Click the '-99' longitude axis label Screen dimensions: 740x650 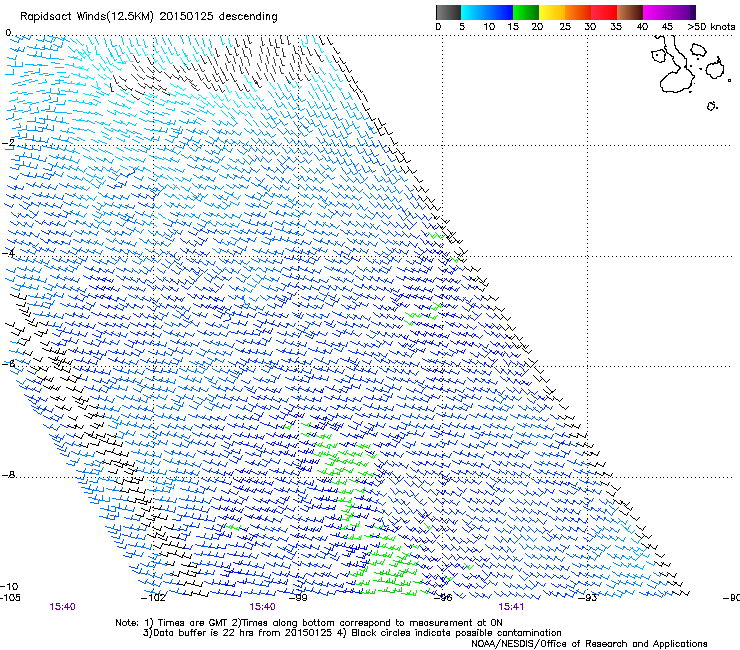pyautogui.click(x=298, y=598)
